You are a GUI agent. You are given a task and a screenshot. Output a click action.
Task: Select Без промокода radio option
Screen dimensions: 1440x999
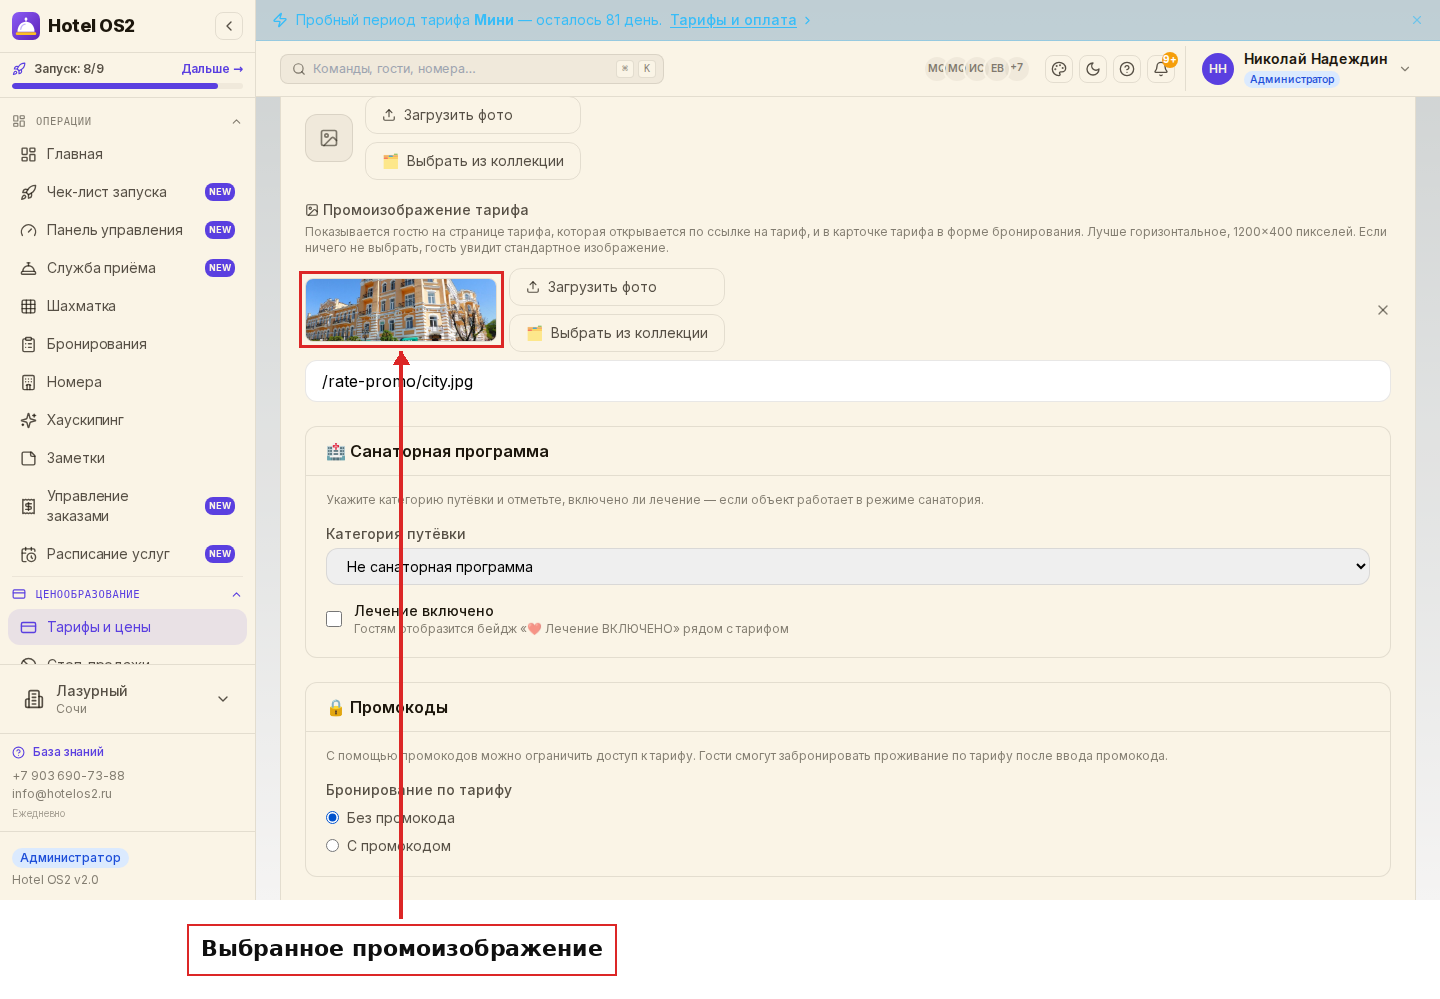(x=333, y=818)
